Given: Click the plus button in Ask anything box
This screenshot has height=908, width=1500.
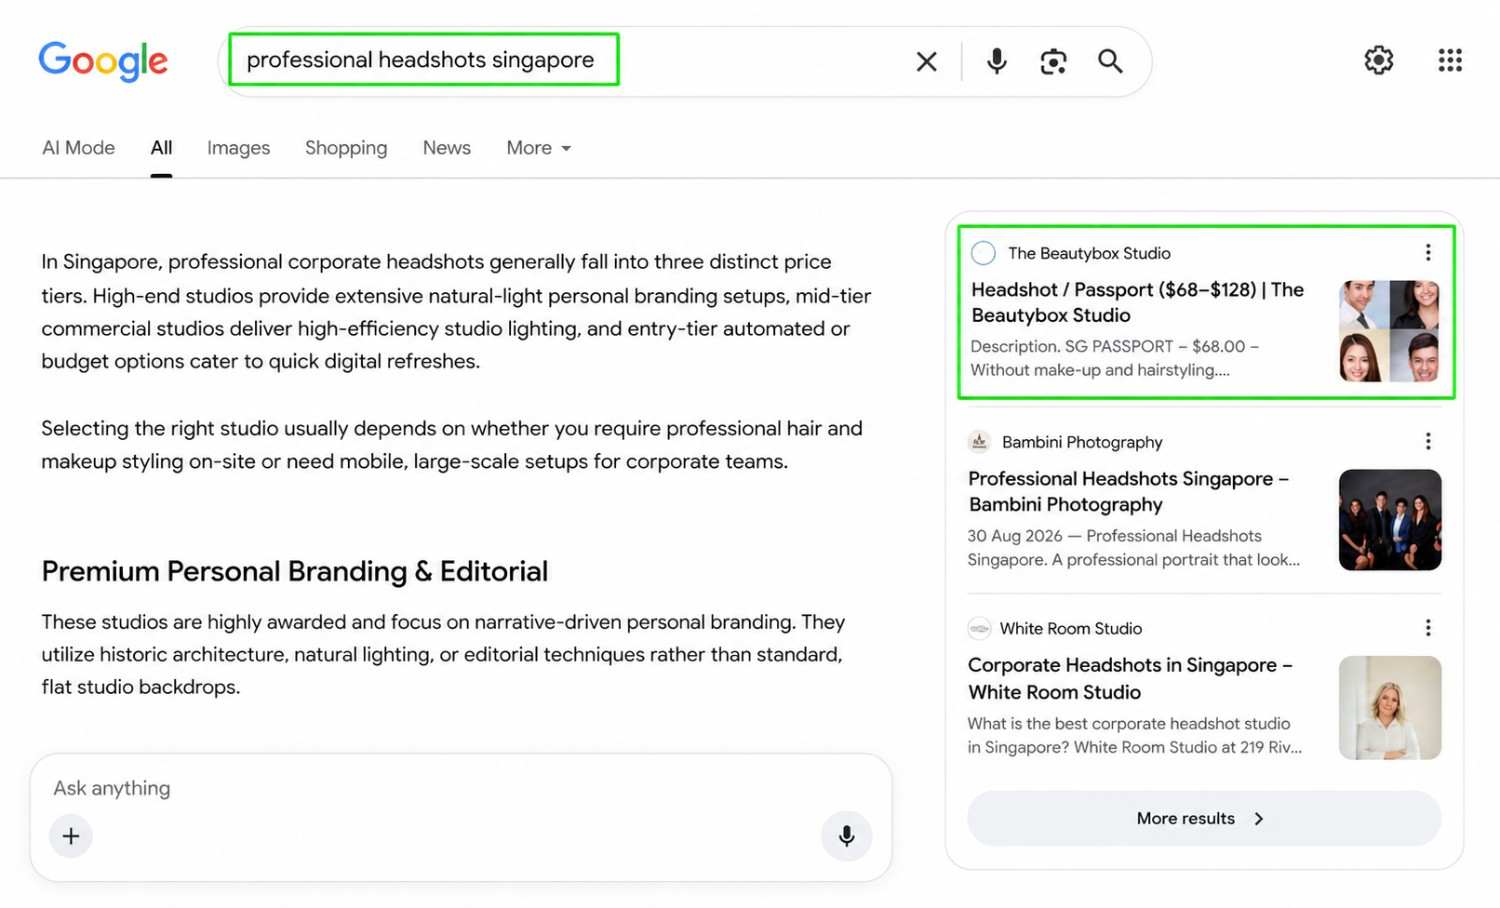Looking at the screenshot, I should coord(71,836).
